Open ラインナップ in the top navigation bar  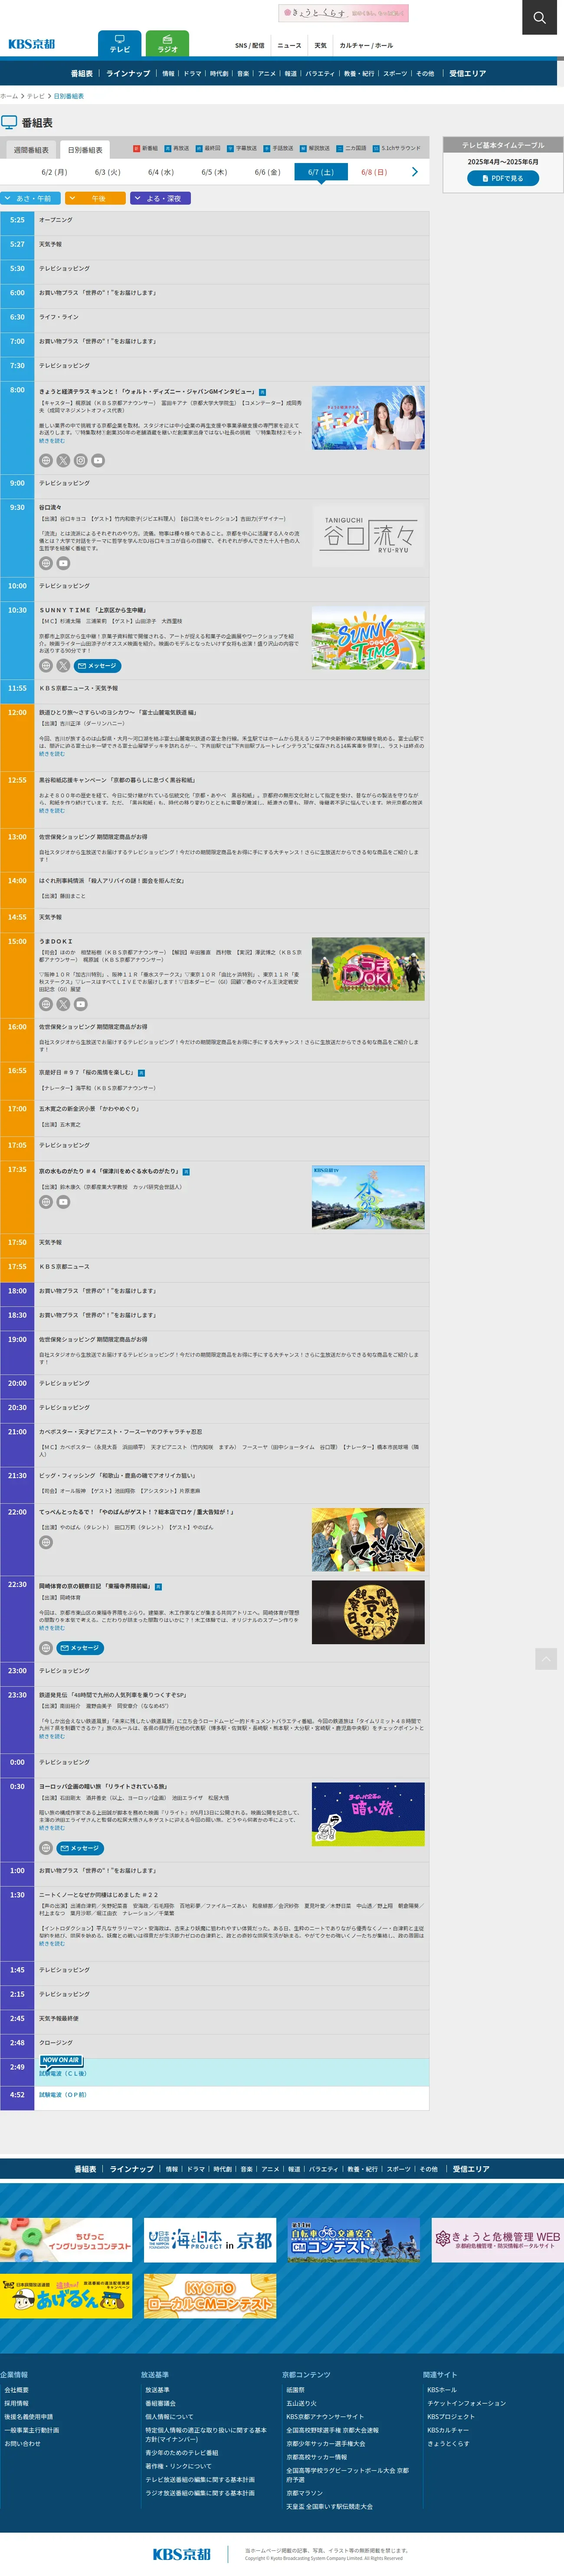128,73
